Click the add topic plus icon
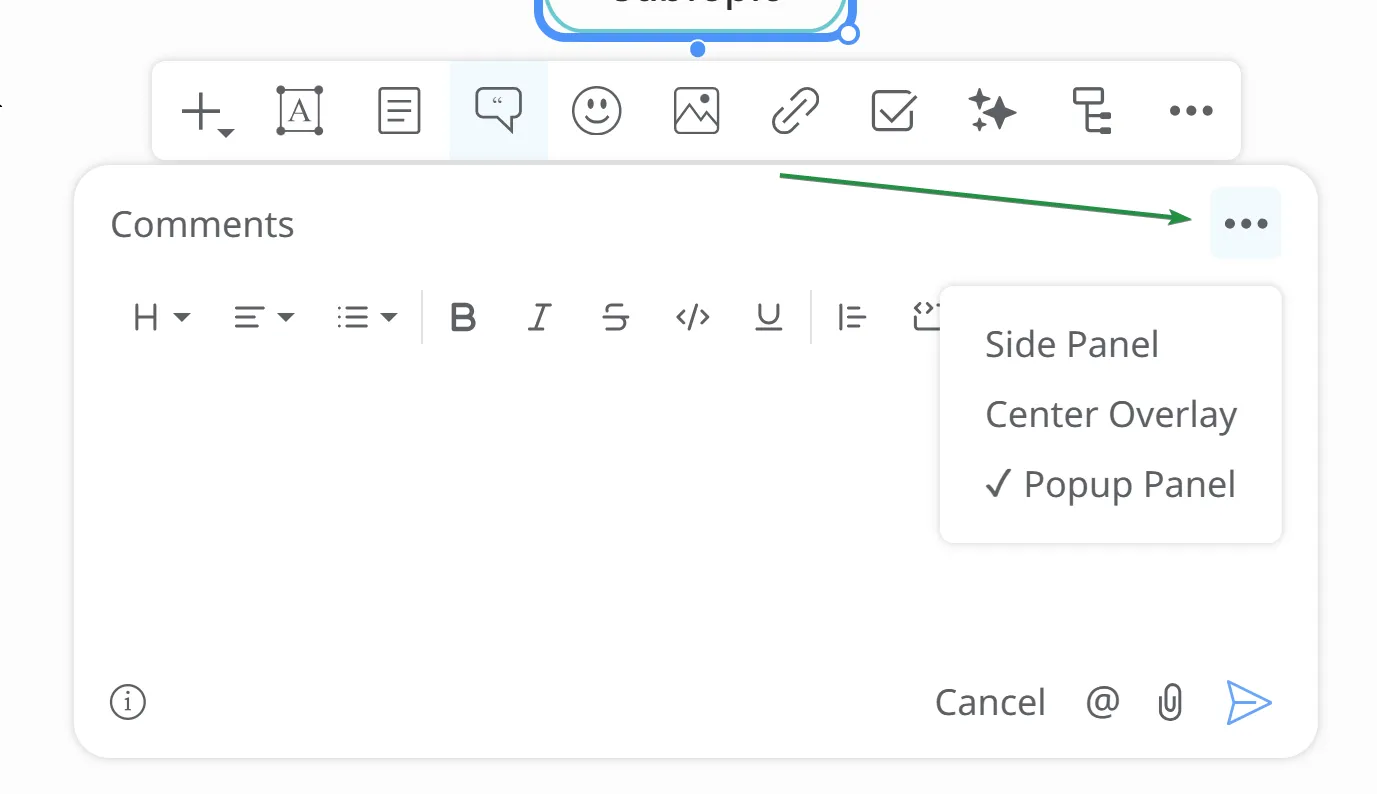 point(205,111)
